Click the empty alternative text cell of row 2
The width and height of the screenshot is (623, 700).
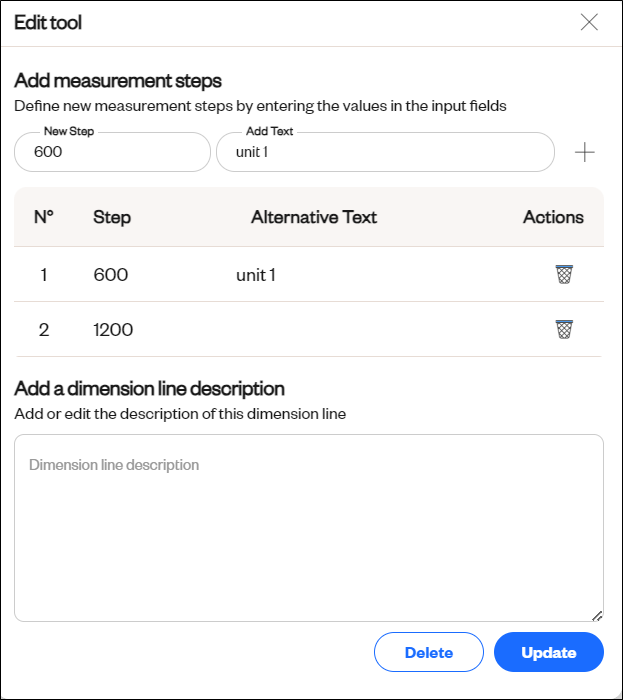tap(314, 329)
